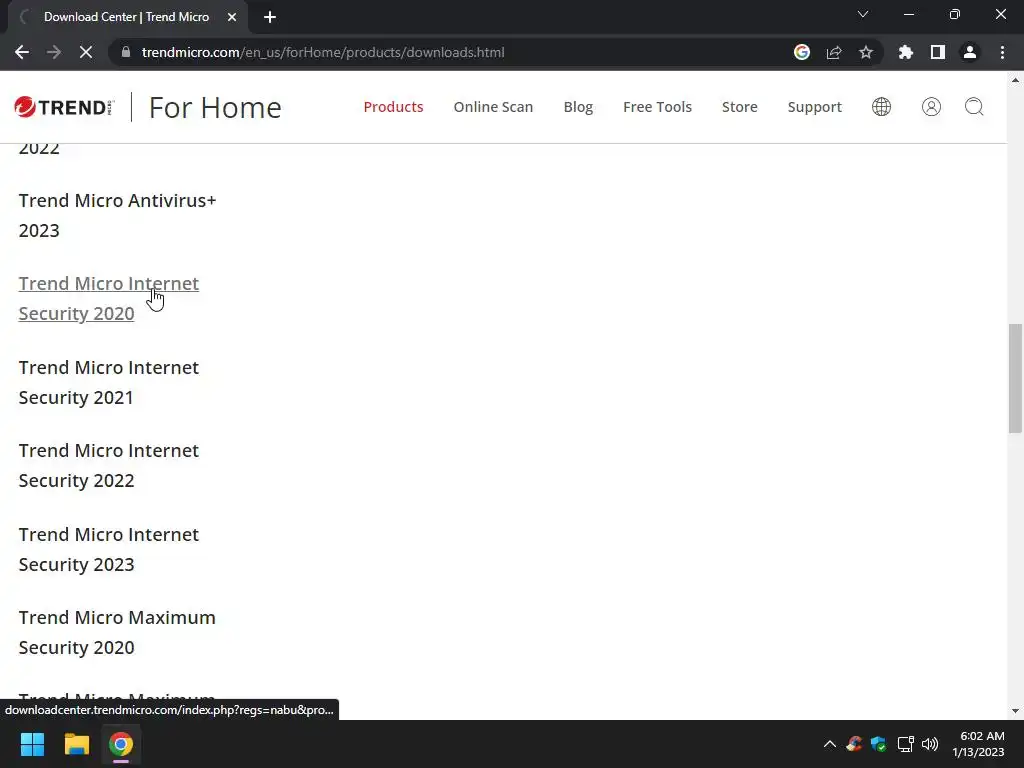Open the Chrome profile avatar button

(x=969, y=52)
